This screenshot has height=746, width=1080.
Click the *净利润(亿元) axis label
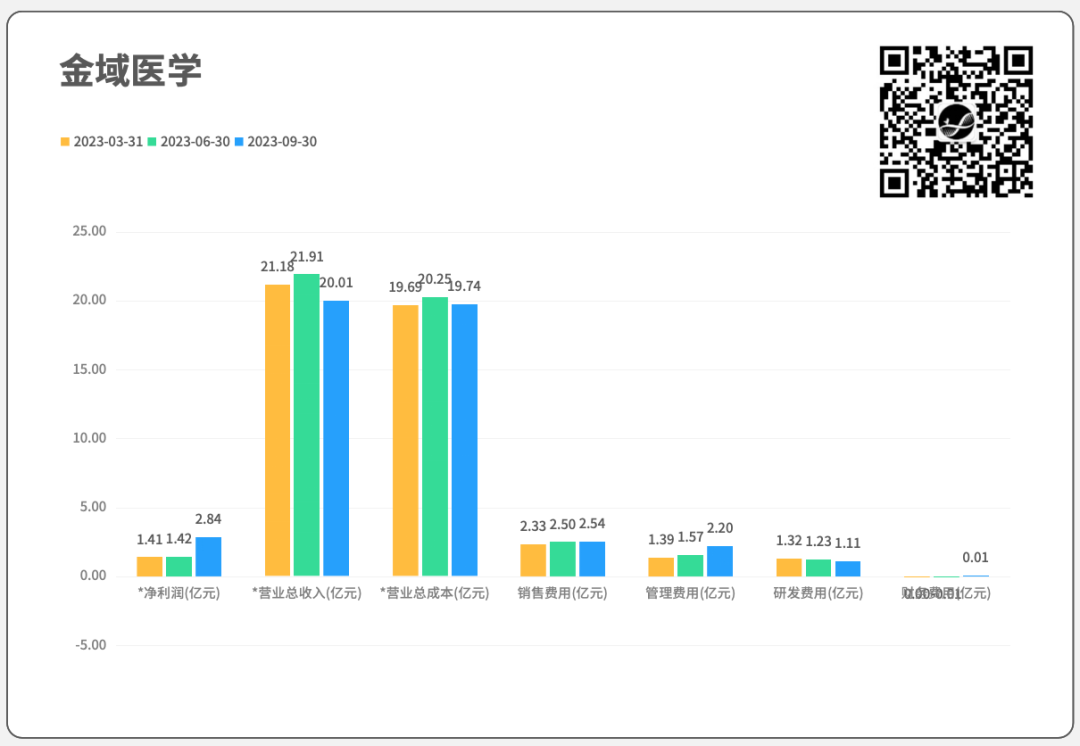click(x=179, y=593)
